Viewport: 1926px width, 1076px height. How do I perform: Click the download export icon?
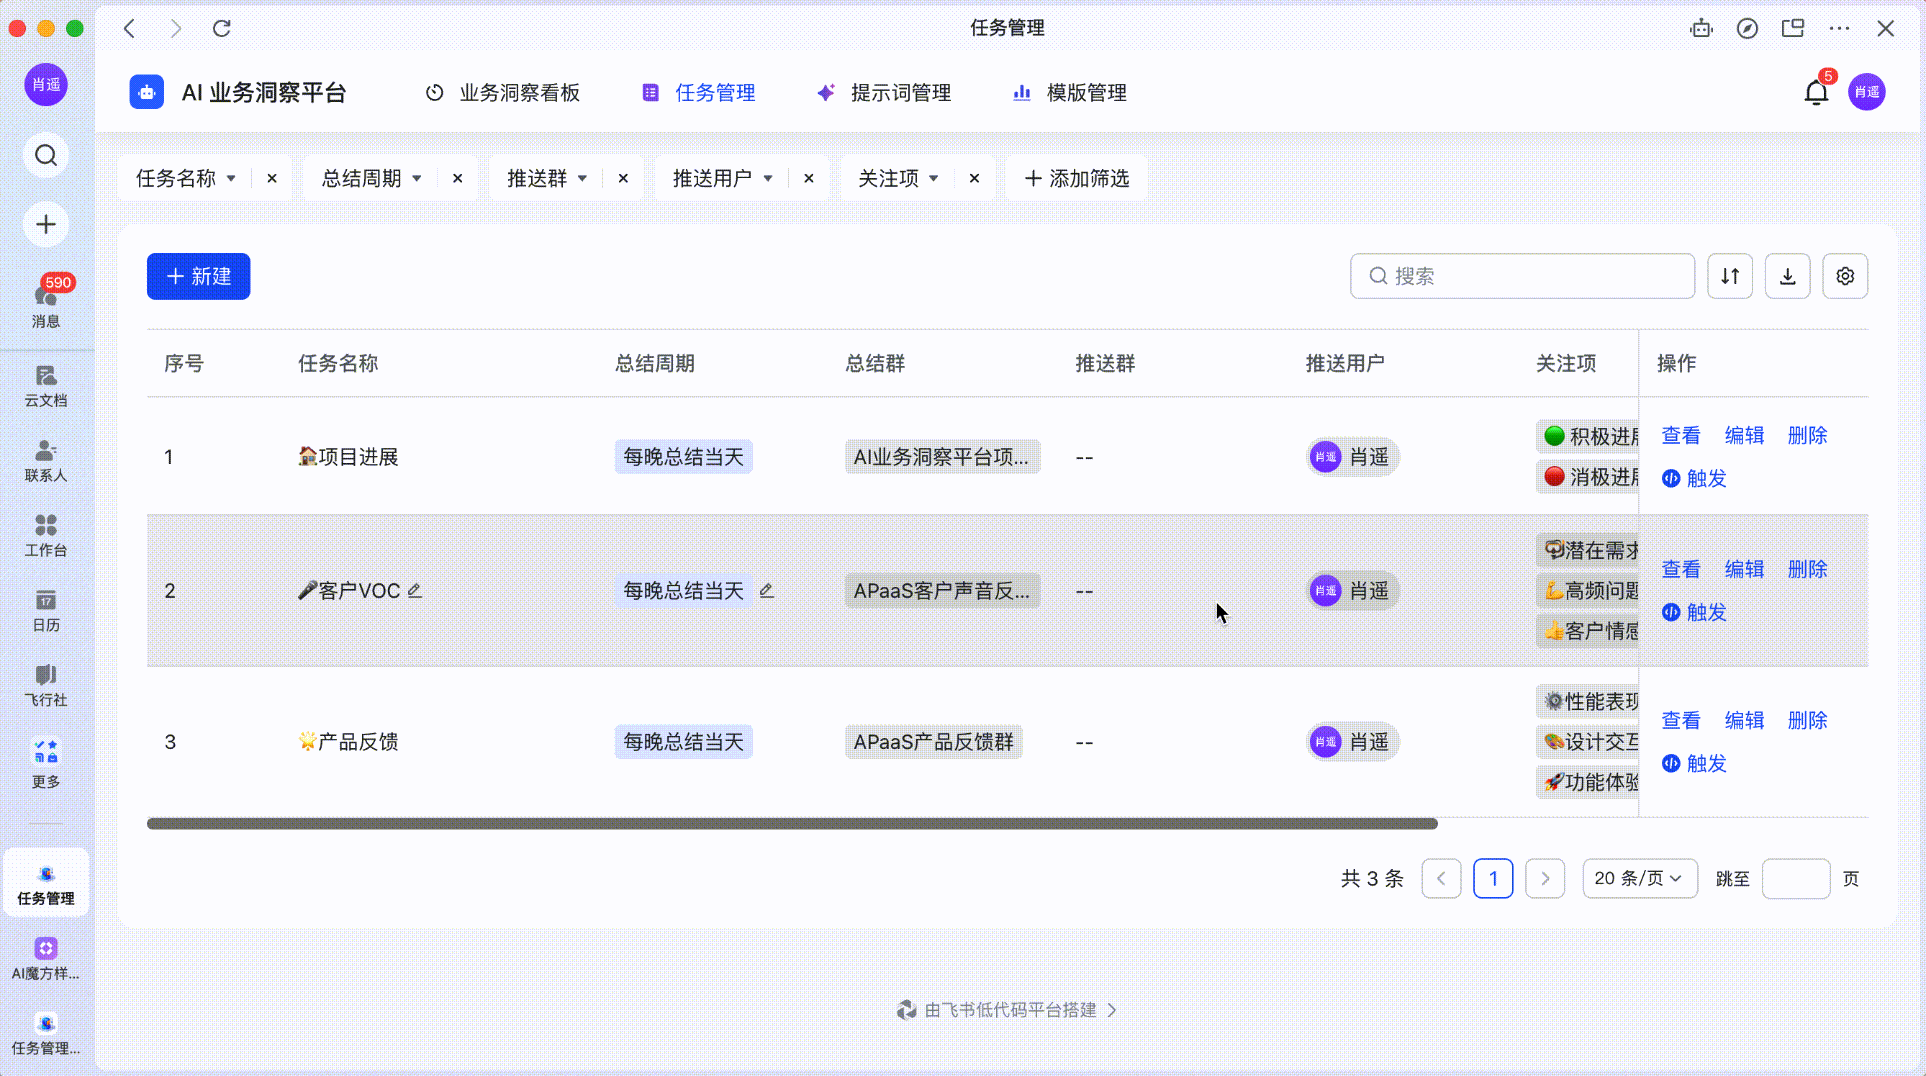(1787, 276)
